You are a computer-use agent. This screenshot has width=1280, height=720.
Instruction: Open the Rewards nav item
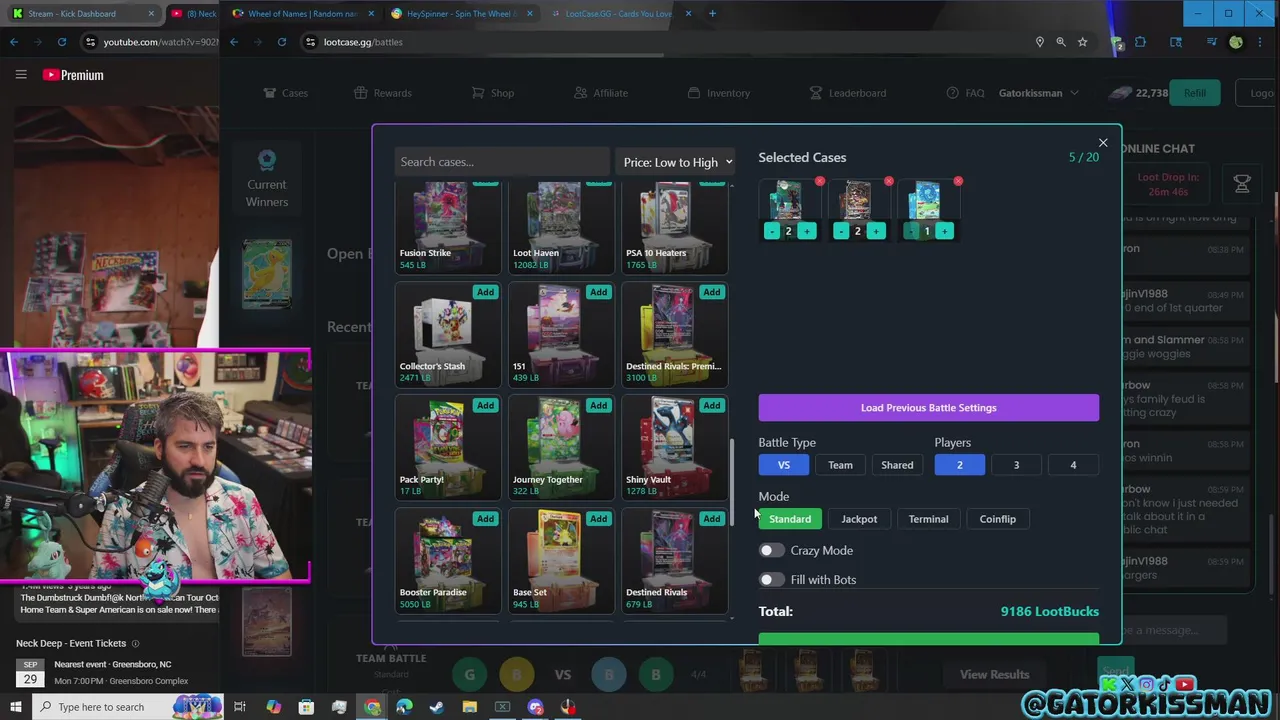click(x=382, y=93)
